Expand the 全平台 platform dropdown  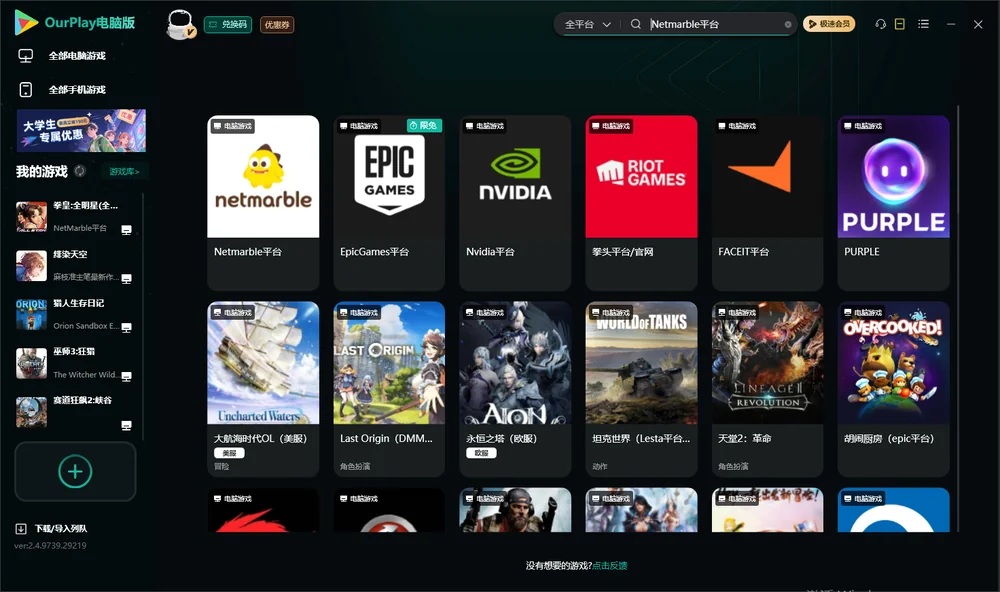coord(587,24)
